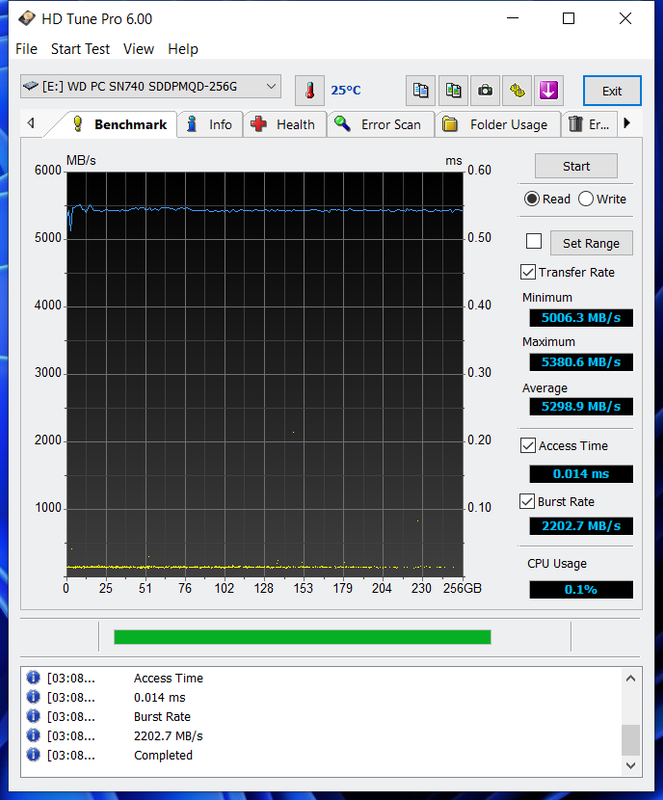The width and height of the screenshot is (663, 800).
Task: Click the Exit button
Action: 612,91
